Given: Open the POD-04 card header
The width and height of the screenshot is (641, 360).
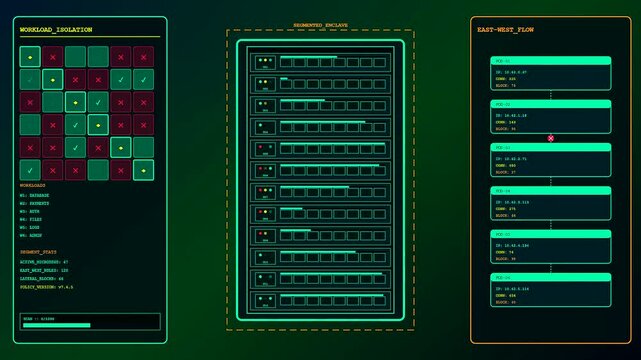Looking at the screenshot, I should coord(551,191).
